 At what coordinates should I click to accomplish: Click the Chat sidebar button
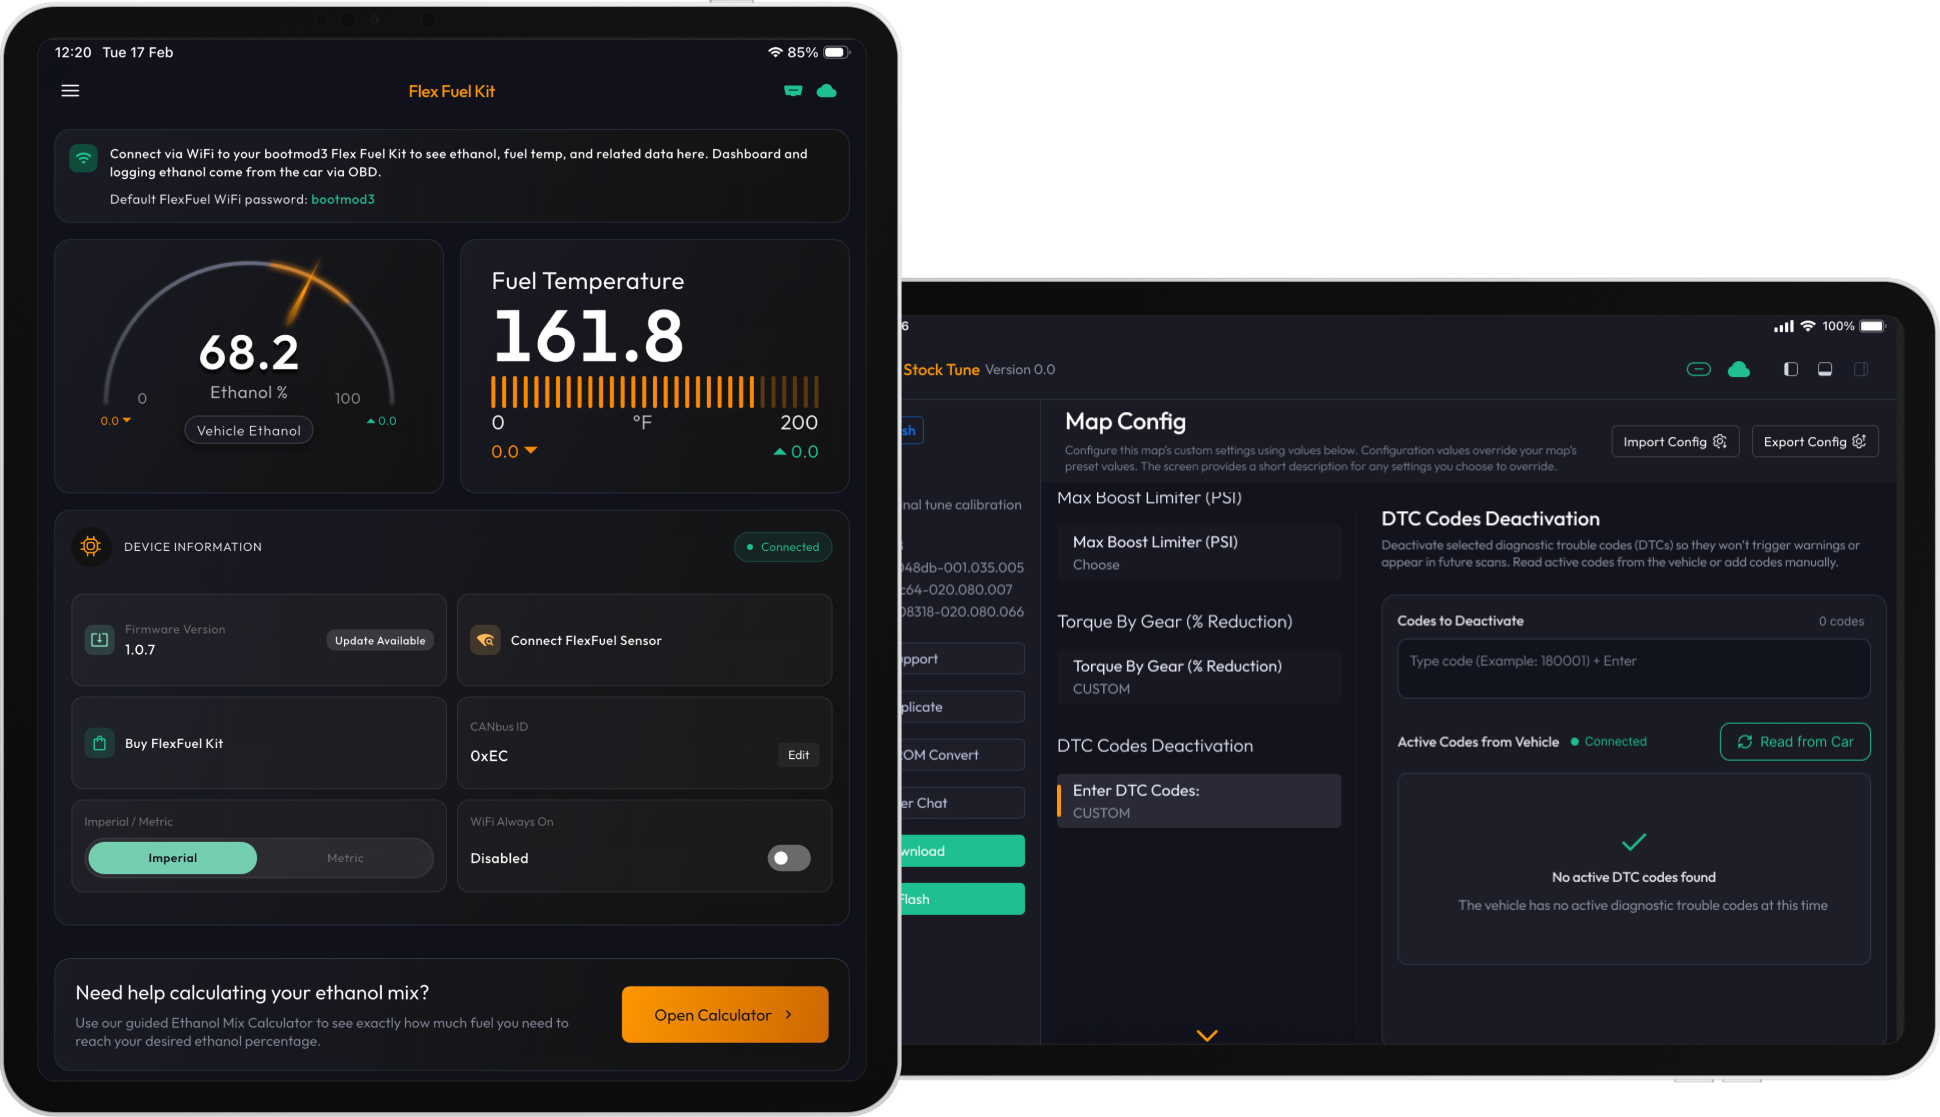point(962,803)
